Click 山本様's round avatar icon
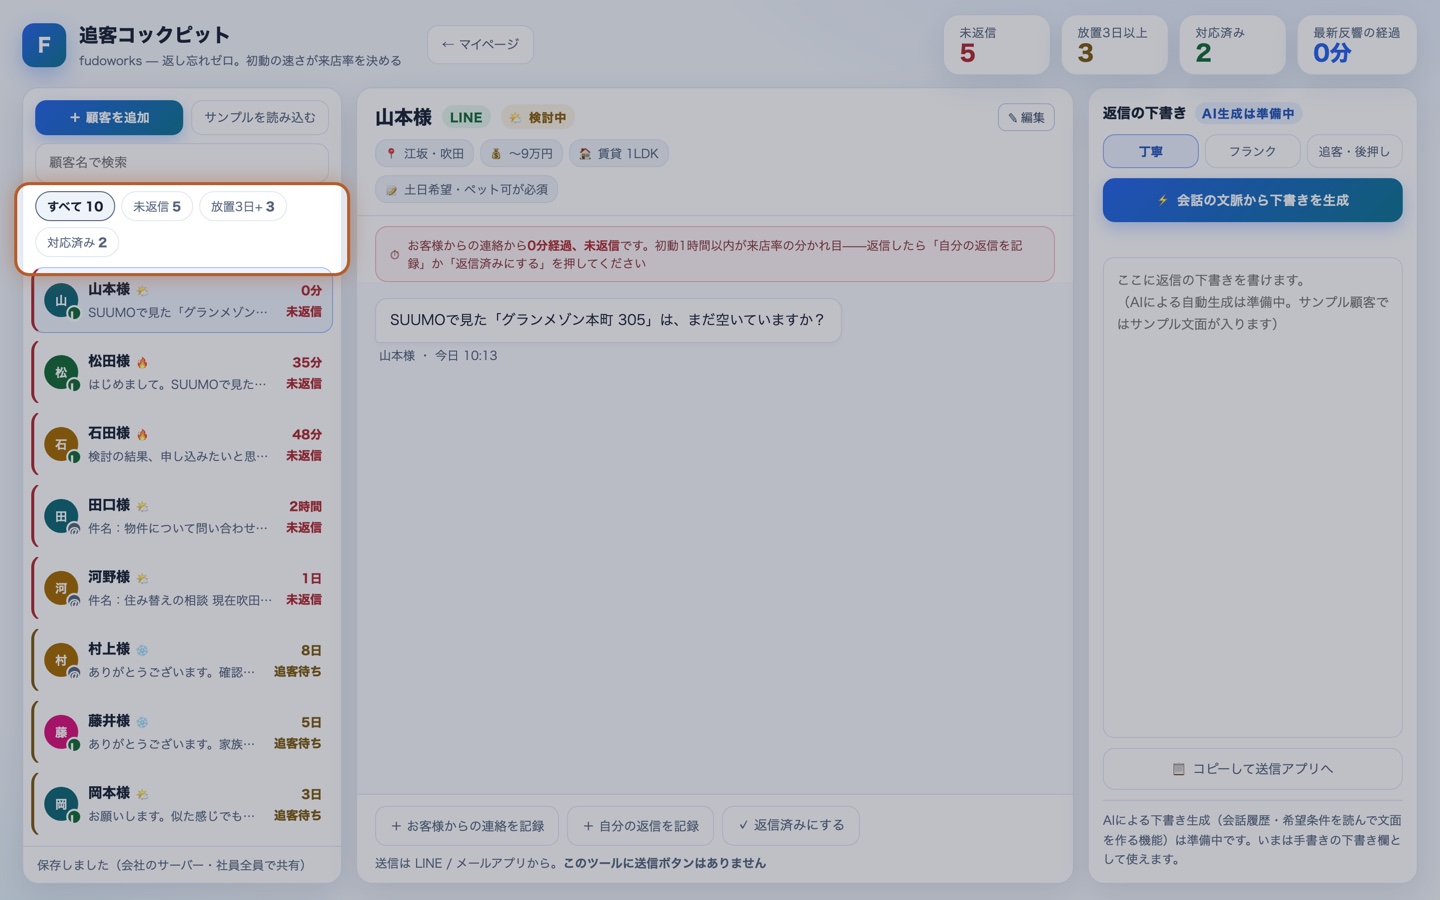Screen dimensions: 1440x900 coord(61,300)
